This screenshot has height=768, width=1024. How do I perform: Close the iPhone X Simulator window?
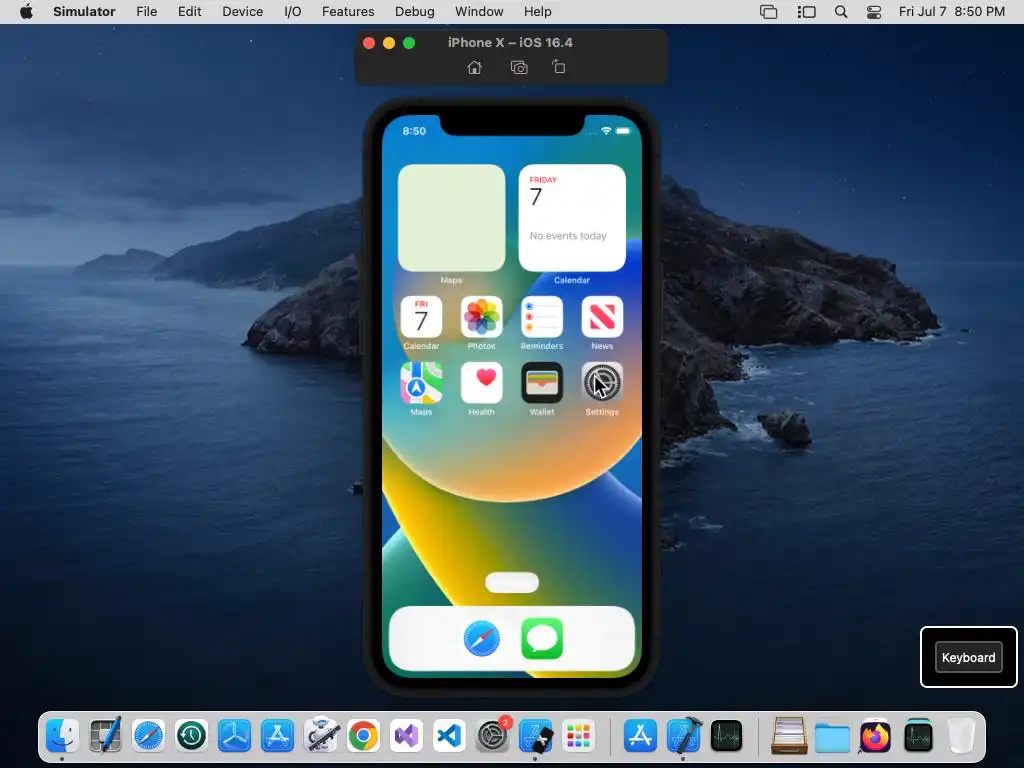coord(369,43)
